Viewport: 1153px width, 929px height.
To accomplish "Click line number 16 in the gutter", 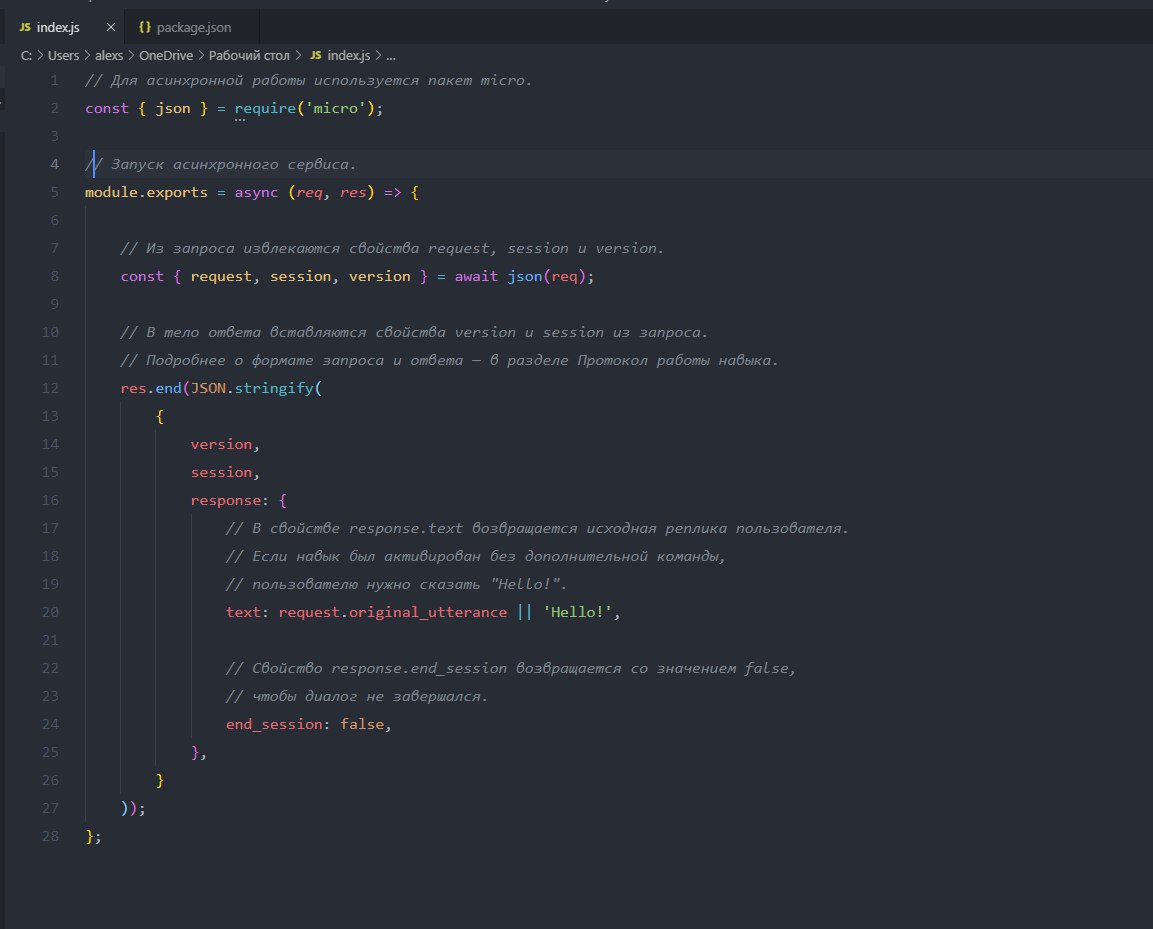I will point(50,500).
